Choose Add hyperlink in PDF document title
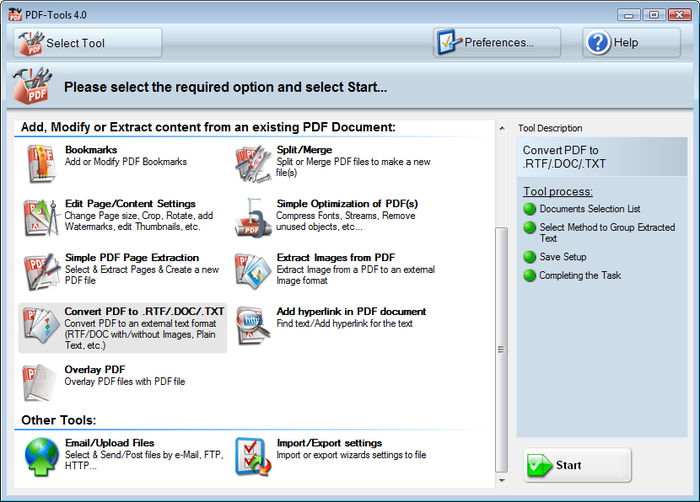 pos(351,311)
